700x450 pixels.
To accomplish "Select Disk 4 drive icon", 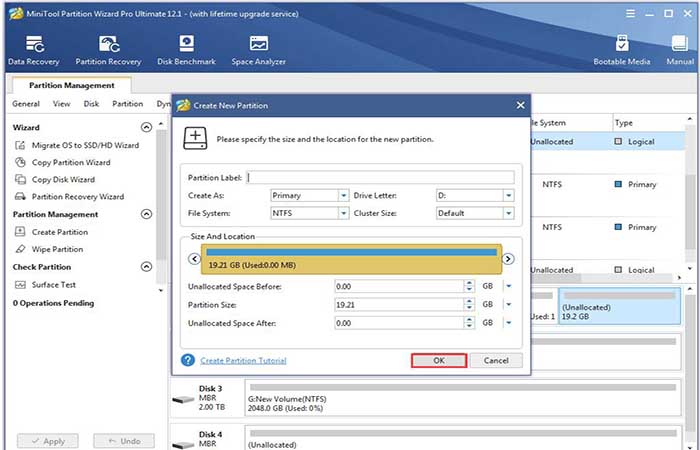I will [x=183, y=445].
